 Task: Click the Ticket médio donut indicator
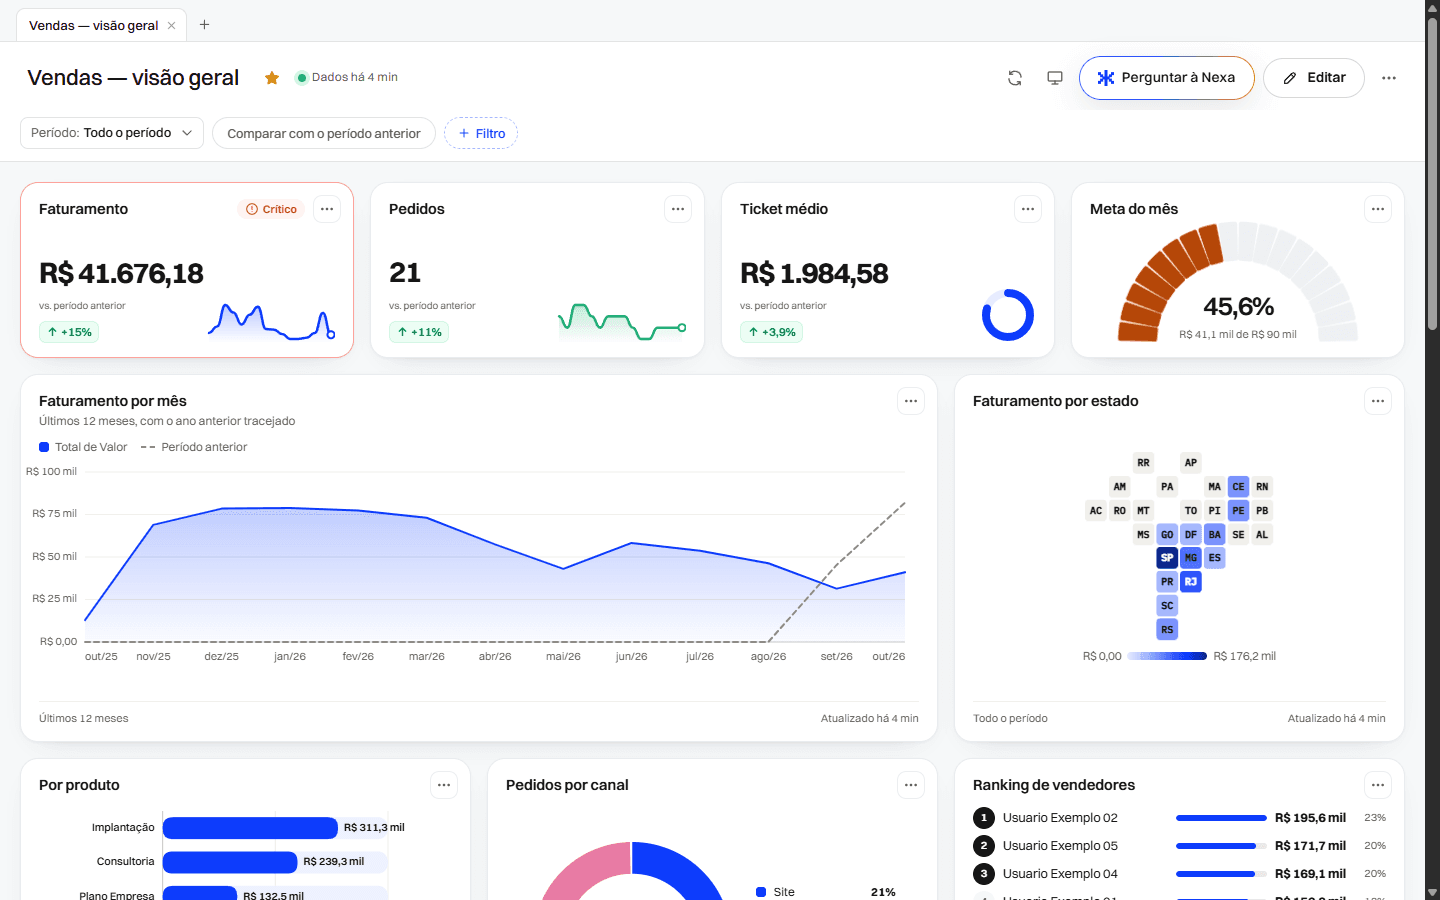click(x=1008, y=315)
